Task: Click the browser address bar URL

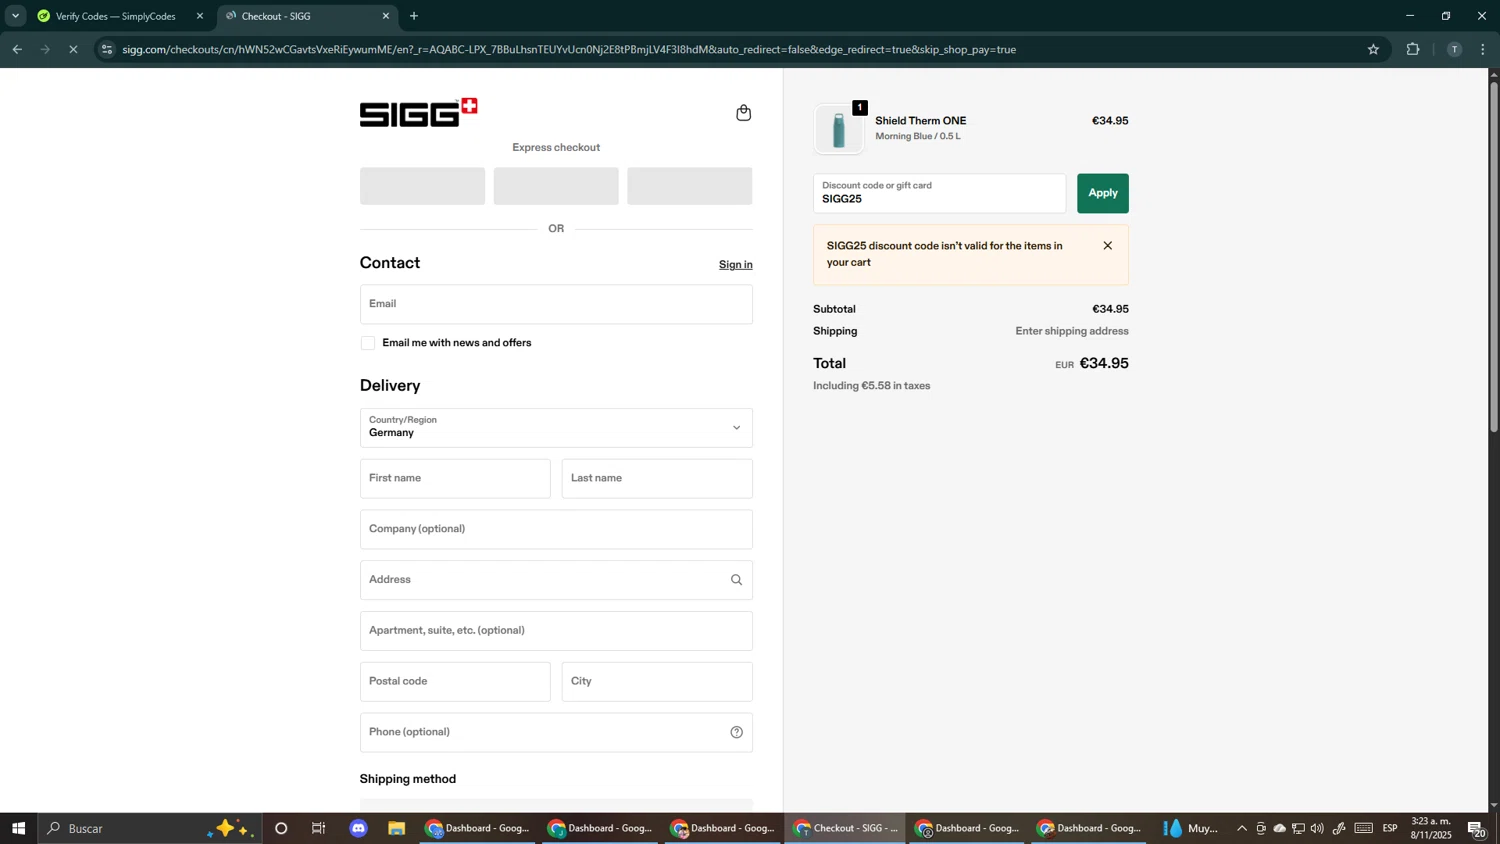Action: pyautogui.click(x=569, y=49)
